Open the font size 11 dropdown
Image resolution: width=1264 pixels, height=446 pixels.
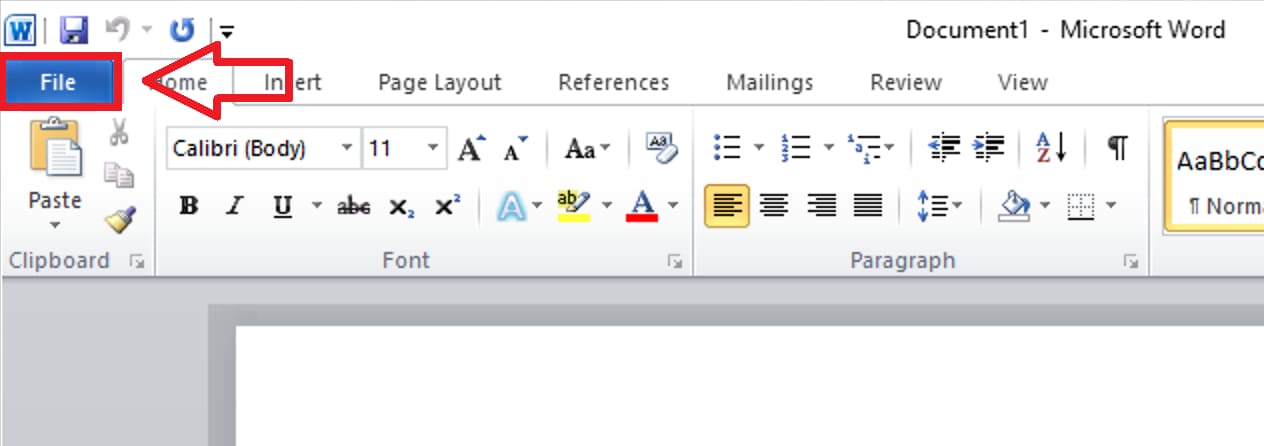tap(433, 148)
